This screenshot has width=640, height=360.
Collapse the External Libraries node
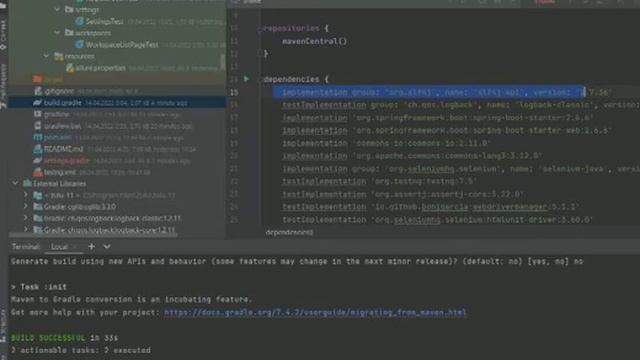click(x=16, y=184)
